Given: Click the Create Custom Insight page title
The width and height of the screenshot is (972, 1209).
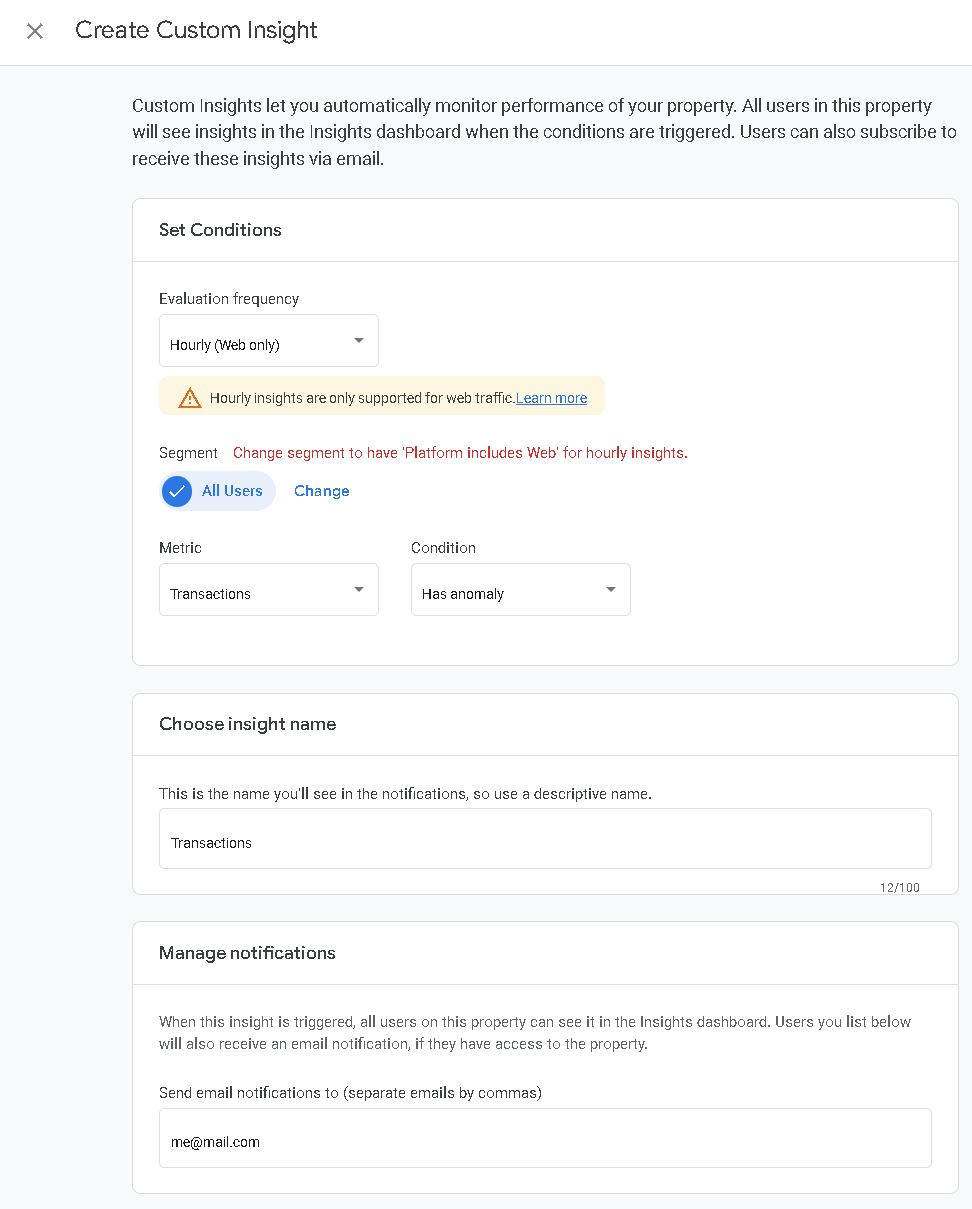Looking at the screenshot, I should [x=196, y=31].
